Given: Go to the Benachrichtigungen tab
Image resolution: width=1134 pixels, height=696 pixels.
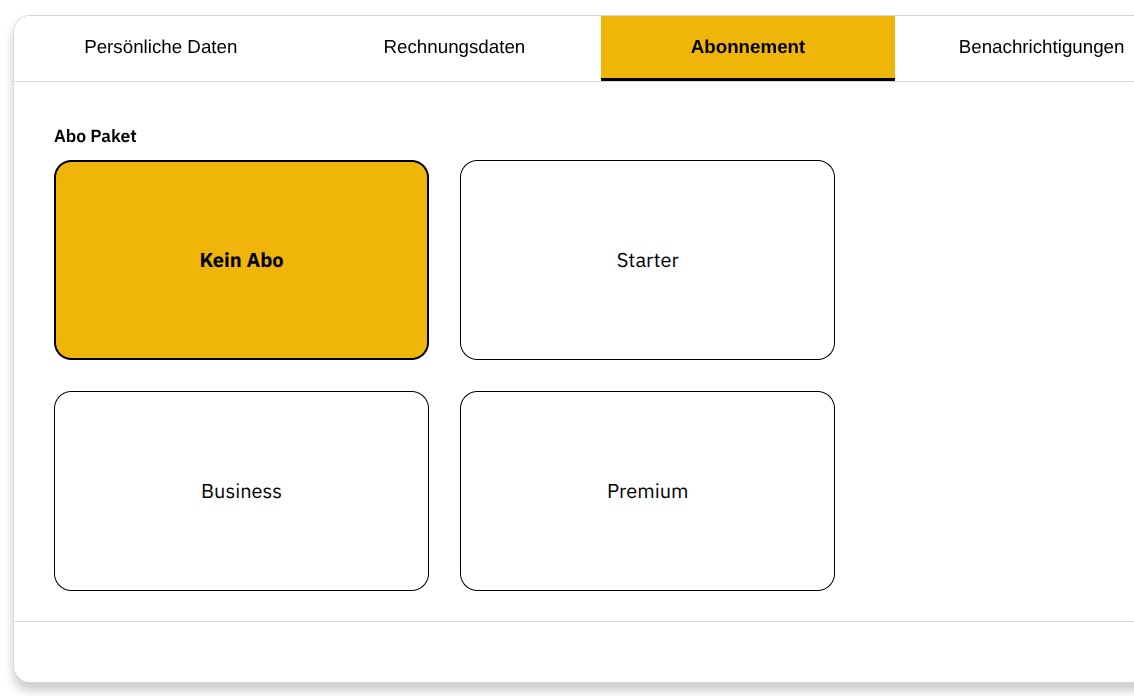Looking at the screenshot, I should 1040,47.
